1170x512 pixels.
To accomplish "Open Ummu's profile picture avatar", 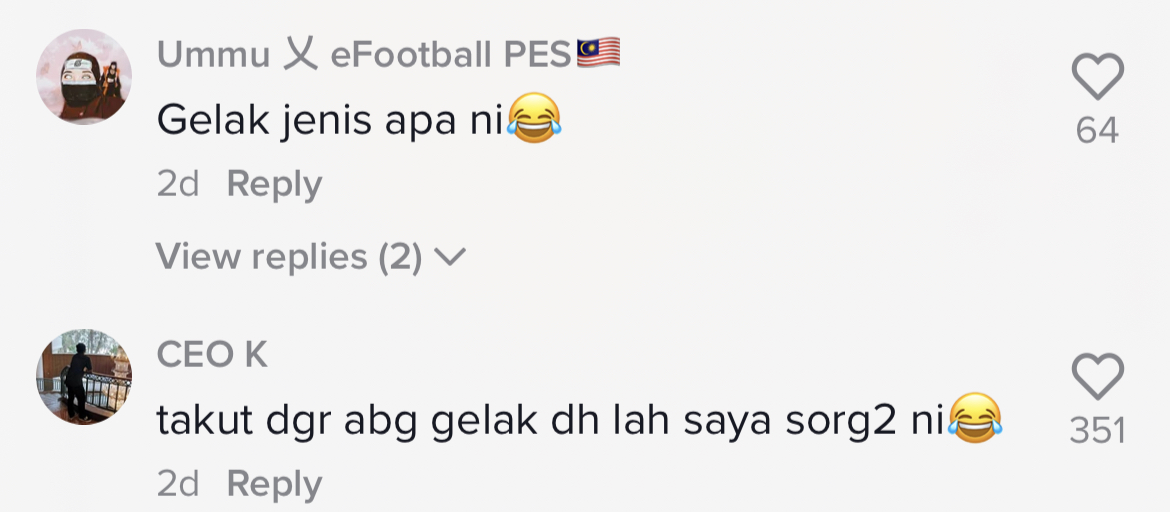I will click(x=84, y=77).
